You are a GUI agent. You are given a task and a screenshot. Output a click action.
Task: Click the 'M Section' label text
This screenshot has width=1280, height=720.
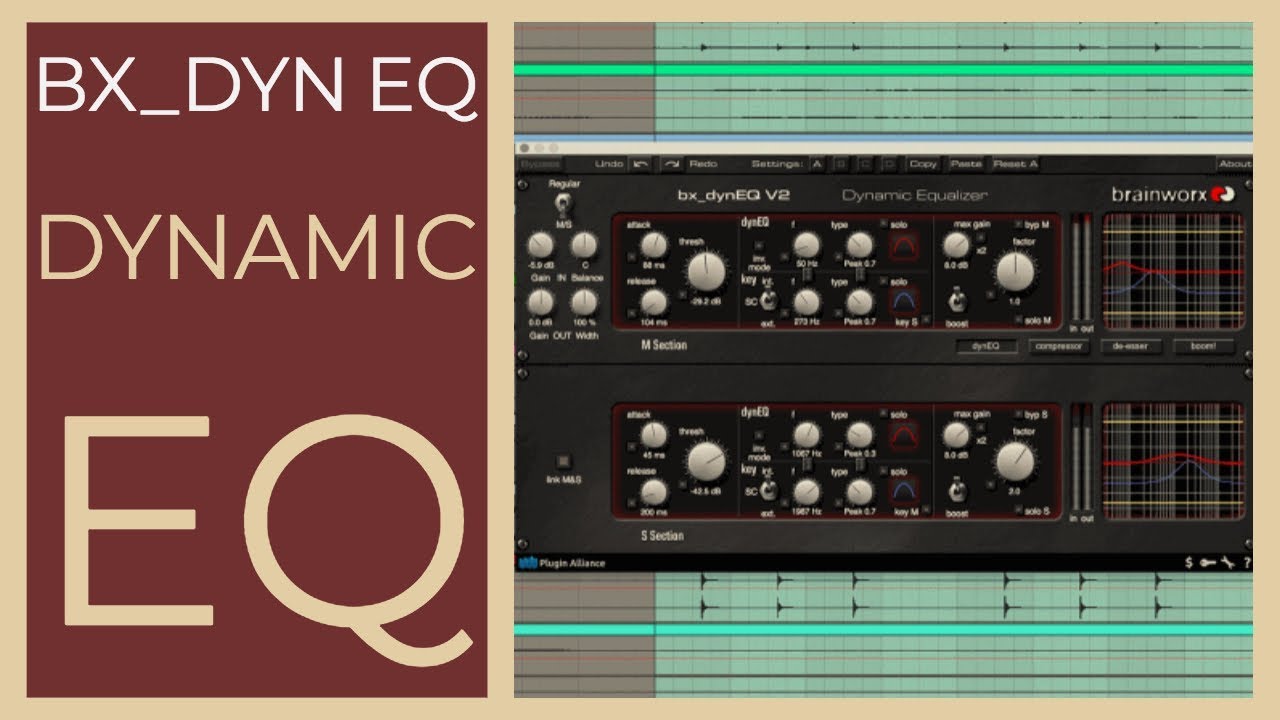coord(664,346)
